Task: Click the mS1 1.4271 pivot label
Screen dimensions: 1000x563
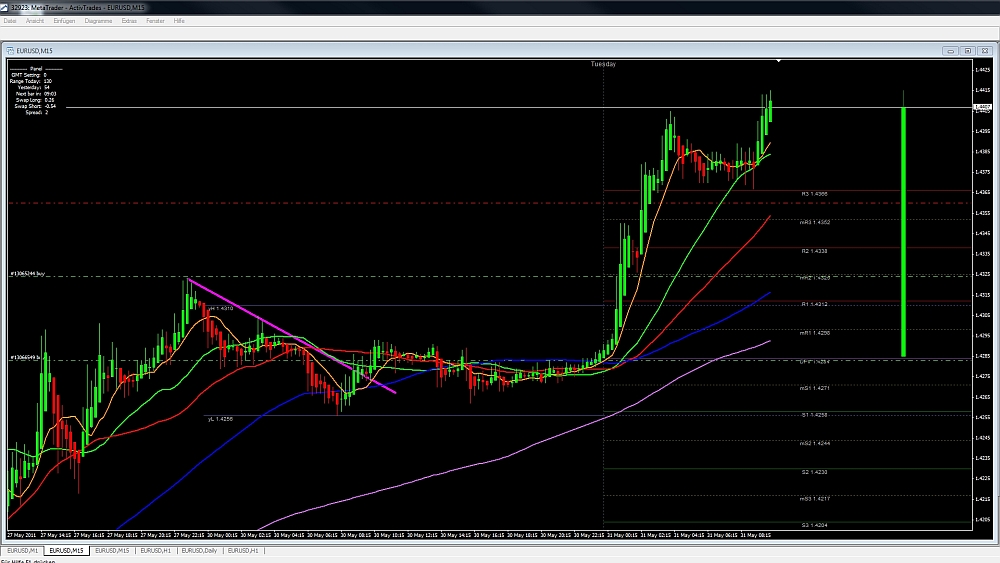Action: [814, 388]
